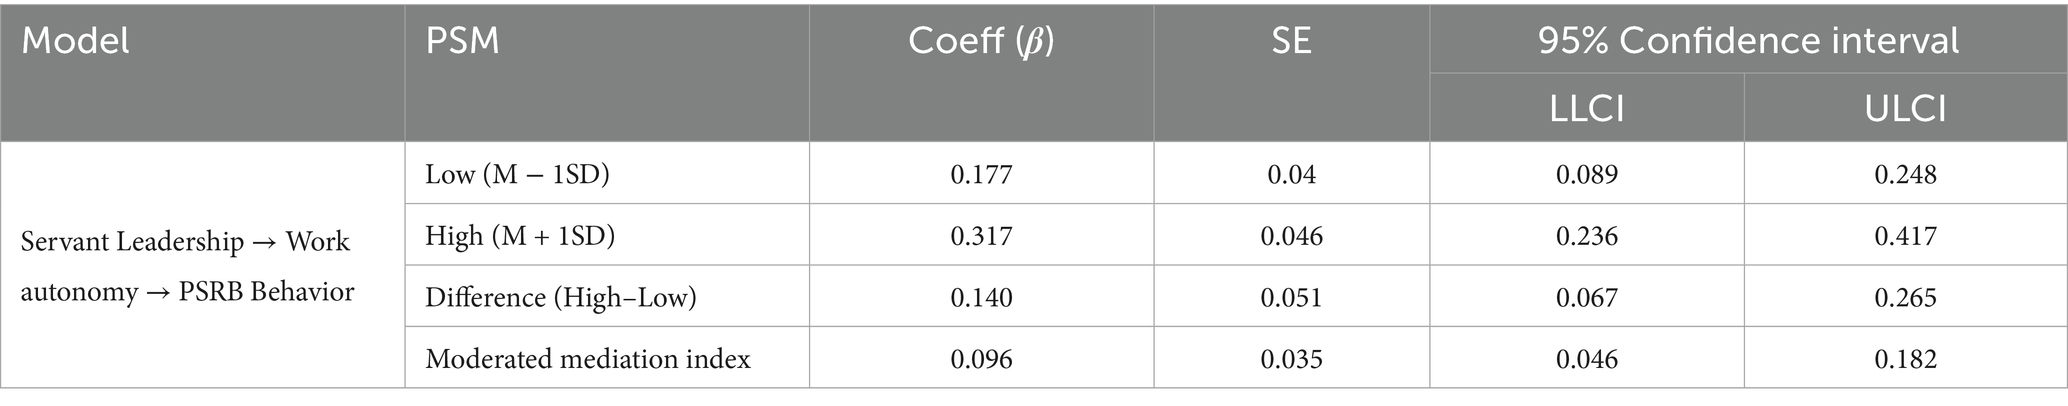The image size is (2068, 406).
Task: Select the Low (M − 1SD) row label
Action: coord(517,174)
